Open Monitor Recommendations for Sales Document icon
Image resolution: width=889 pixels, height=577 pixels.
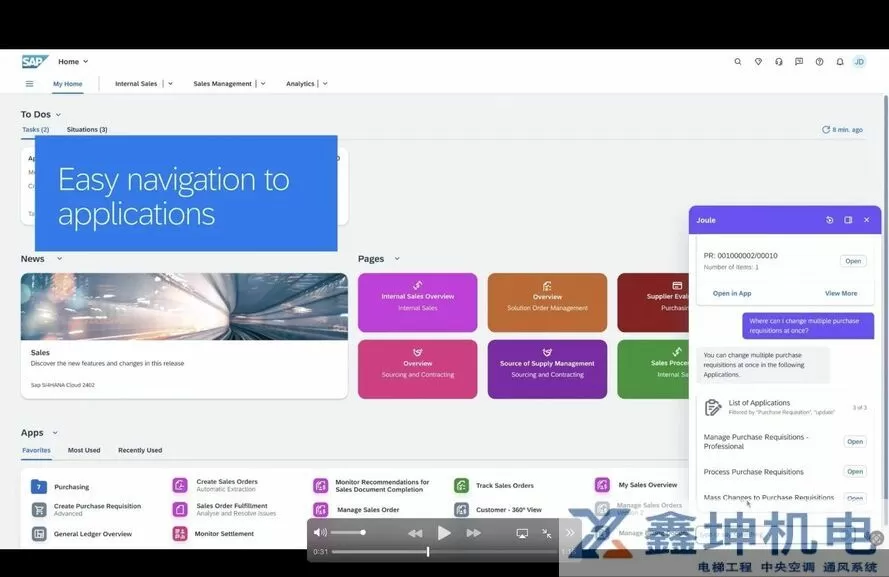pyautogui.click(x=320, y=486)
